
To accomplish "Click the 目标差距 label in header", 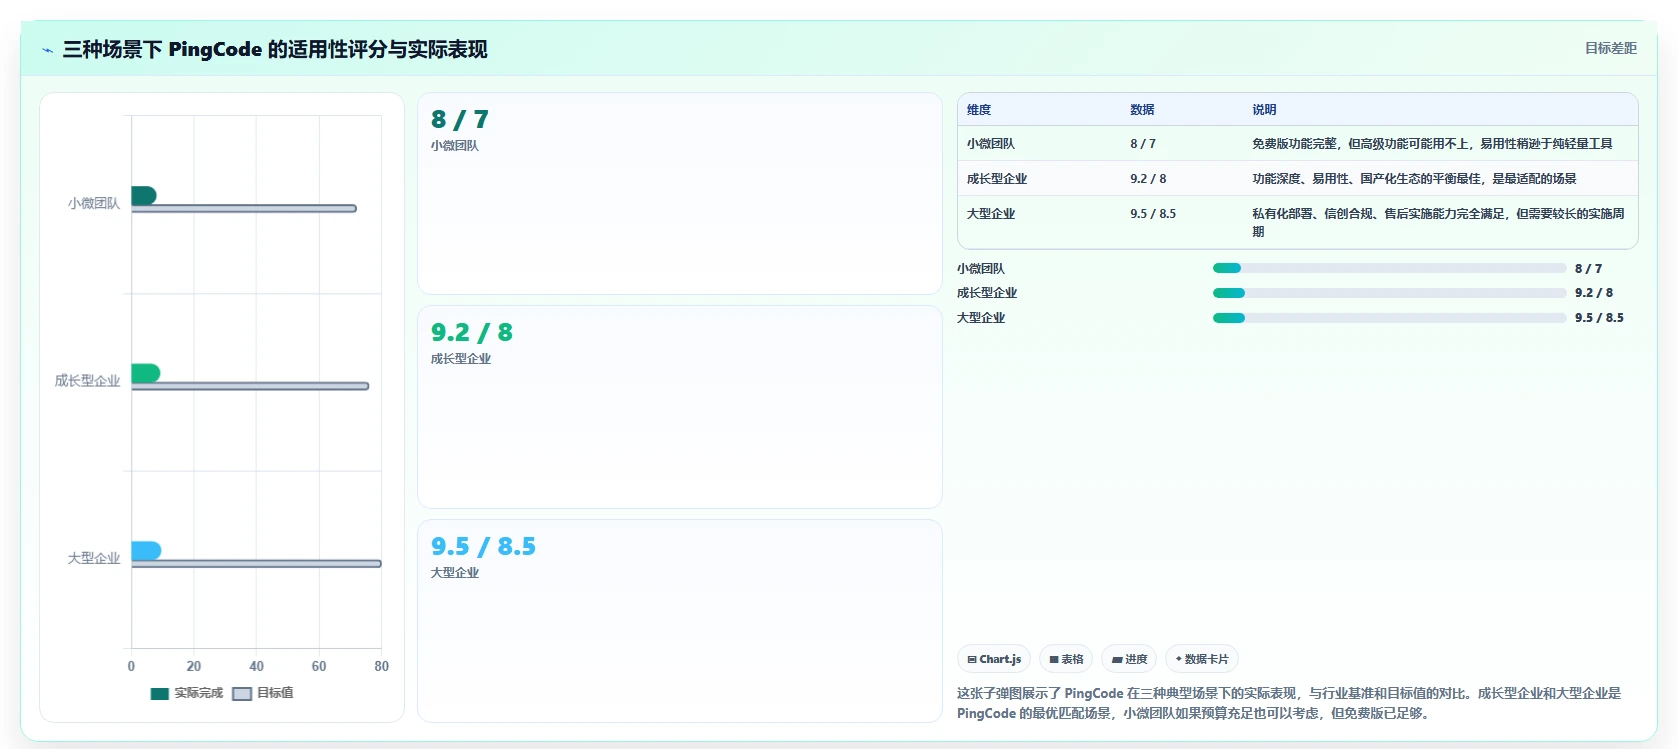I will pyautogui.click(x=1610, y=48).
